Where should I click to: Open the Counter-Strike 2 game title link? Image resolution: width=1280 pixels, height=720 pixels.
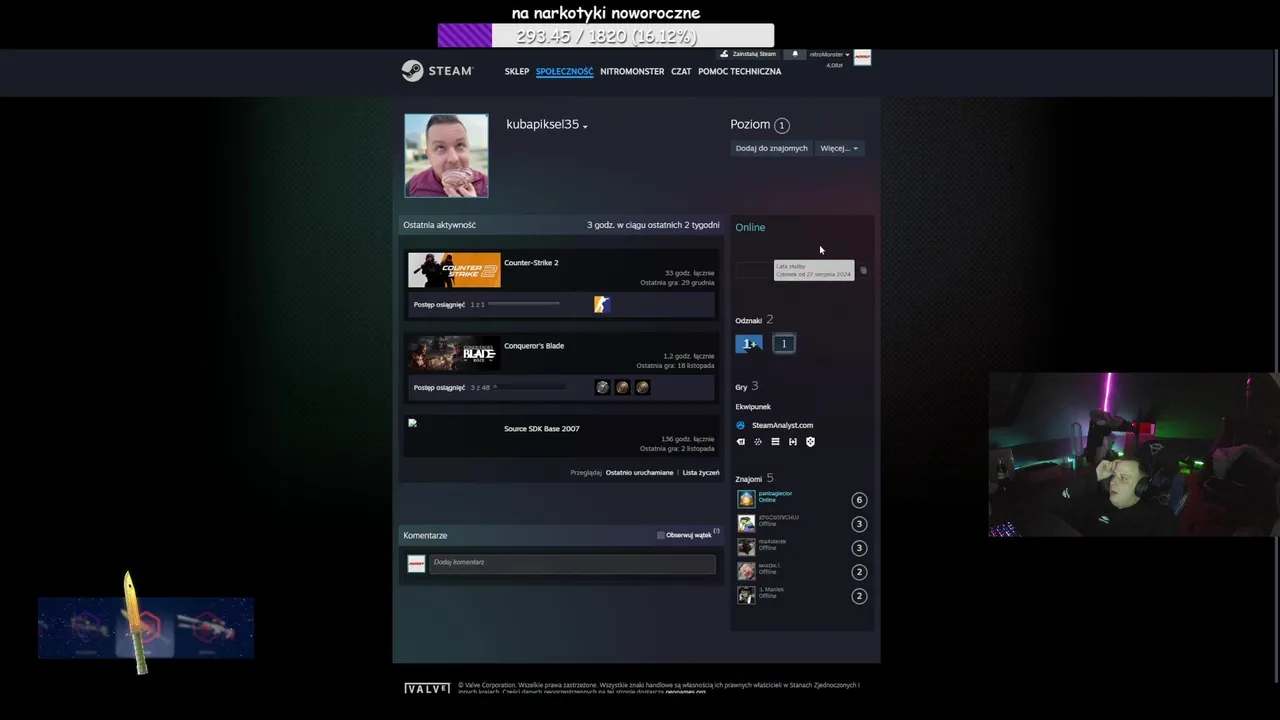click(x=531, y=263)
